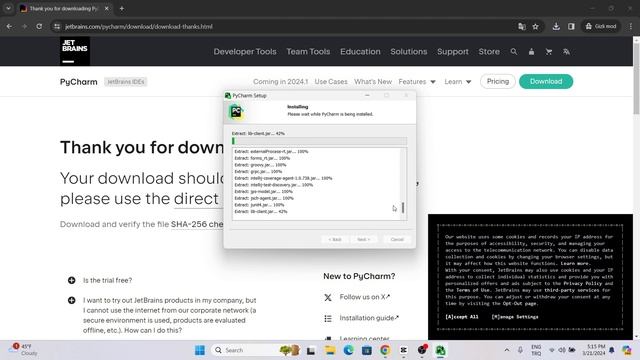Click the language selector icon in site header
Viewport: 640px width, 360px height.
pos(566,51)
